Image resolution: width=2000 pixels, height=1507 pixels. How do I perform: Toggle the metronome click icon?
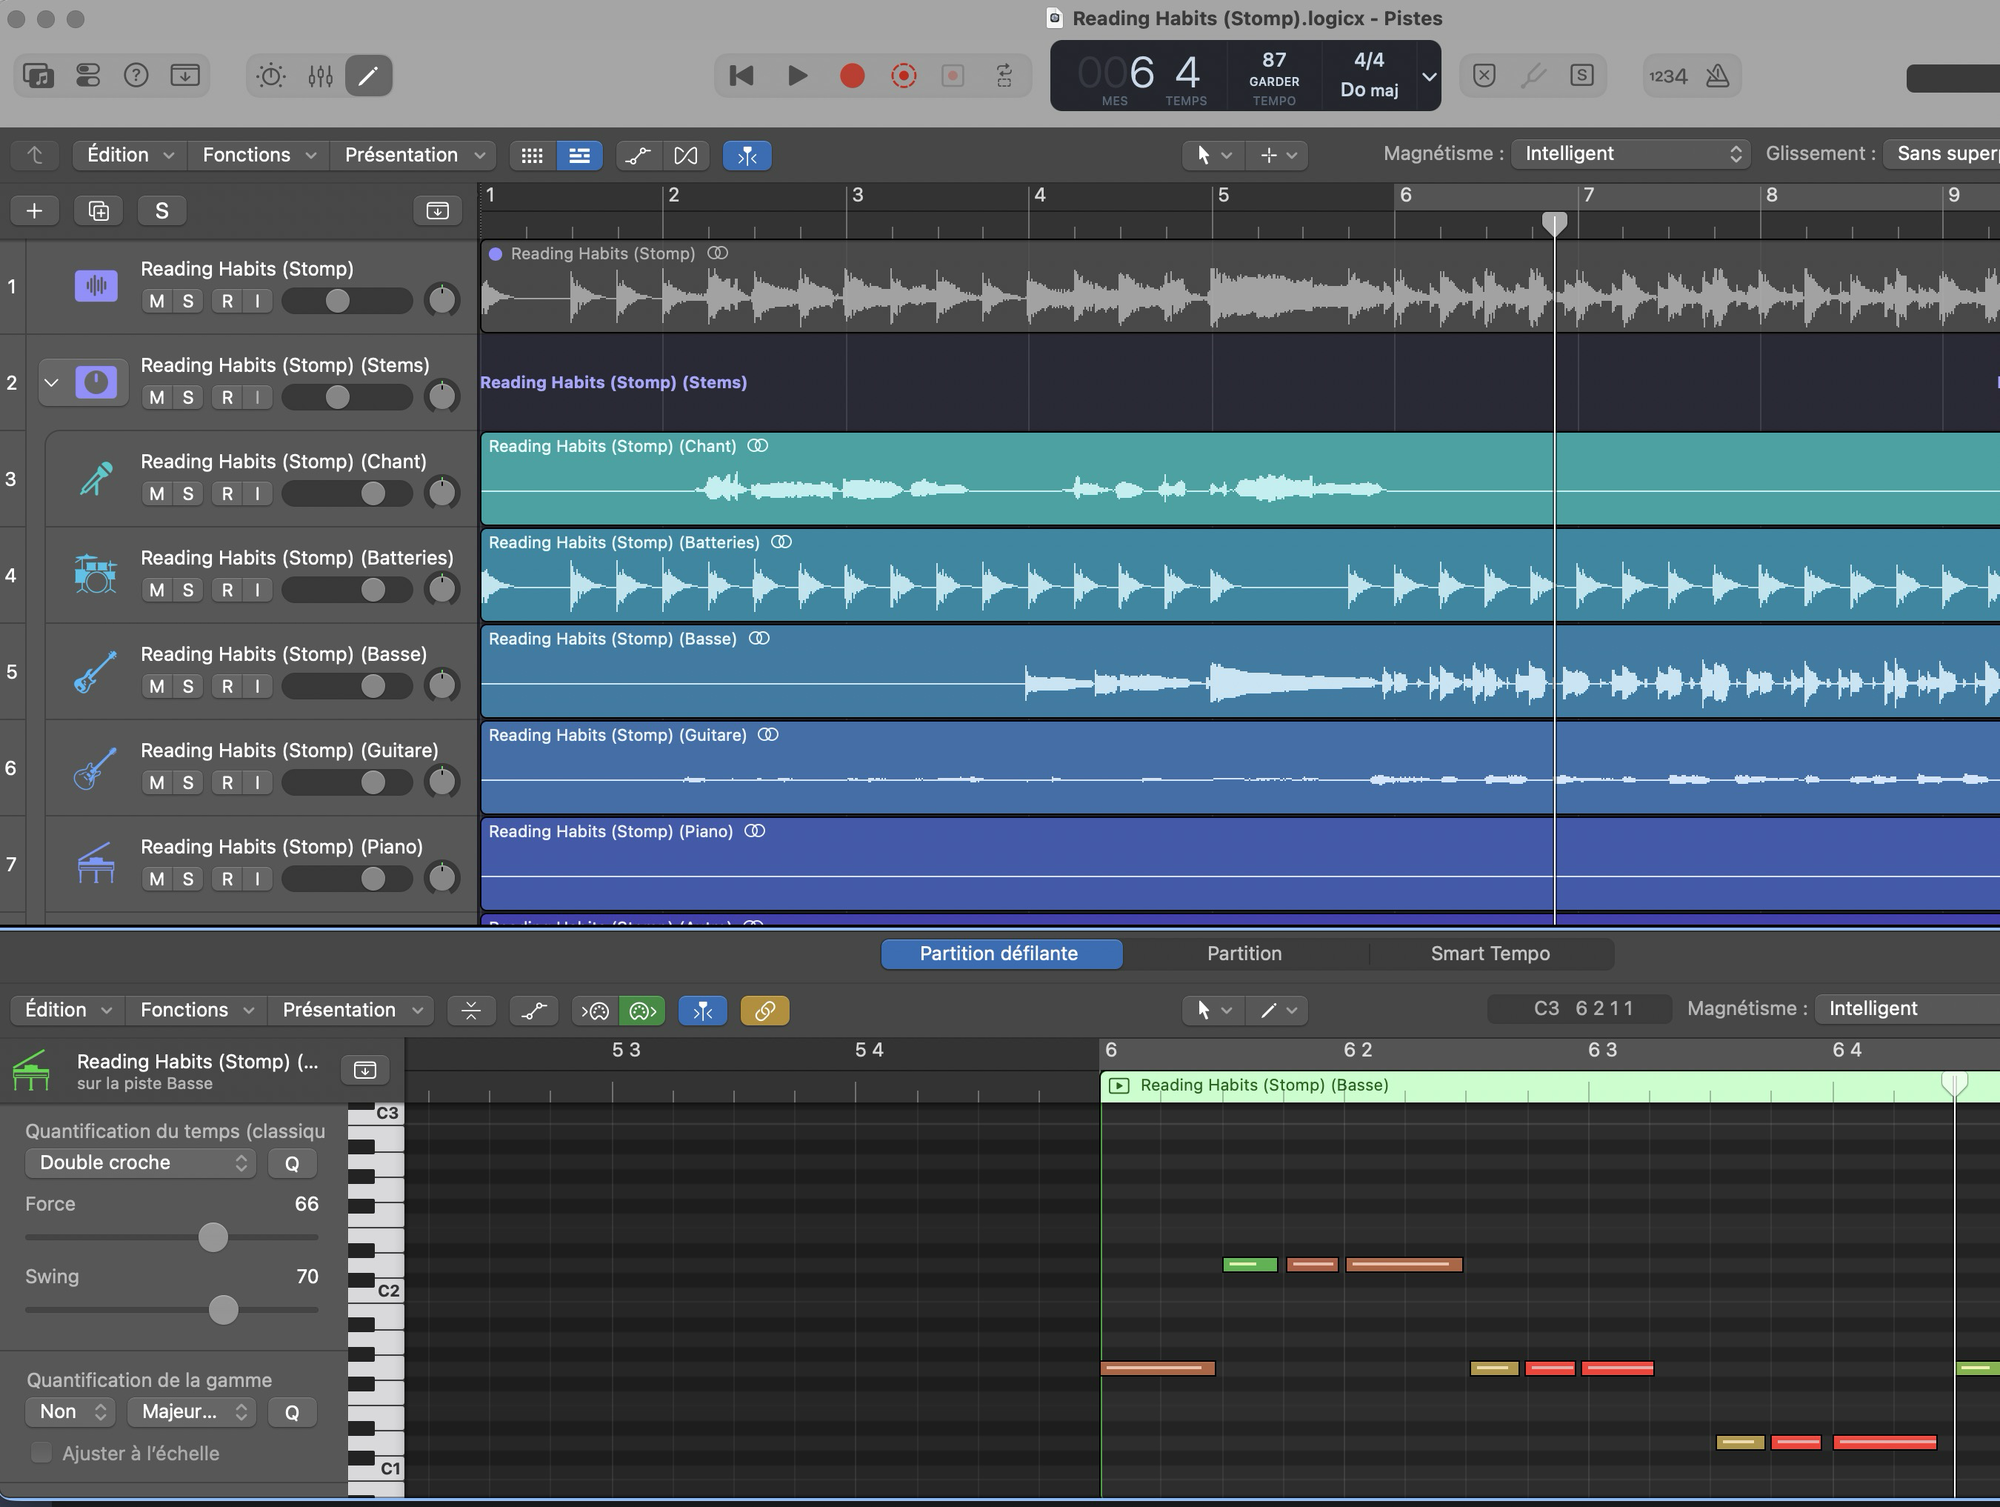[x=1718, y=75]
